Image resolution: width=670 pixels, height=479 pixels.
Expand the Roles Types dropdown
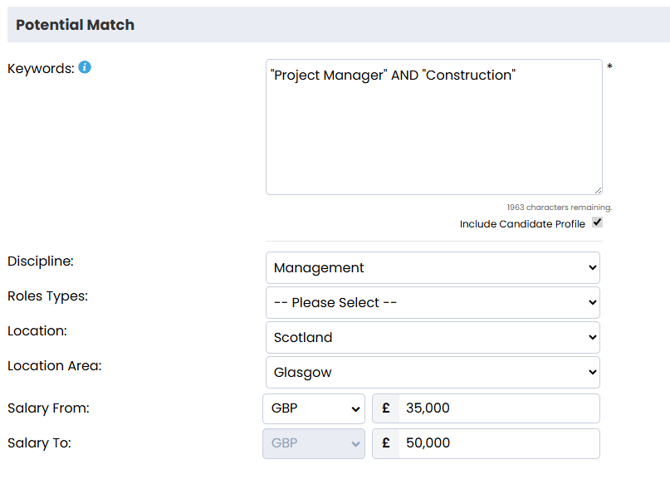432,302
